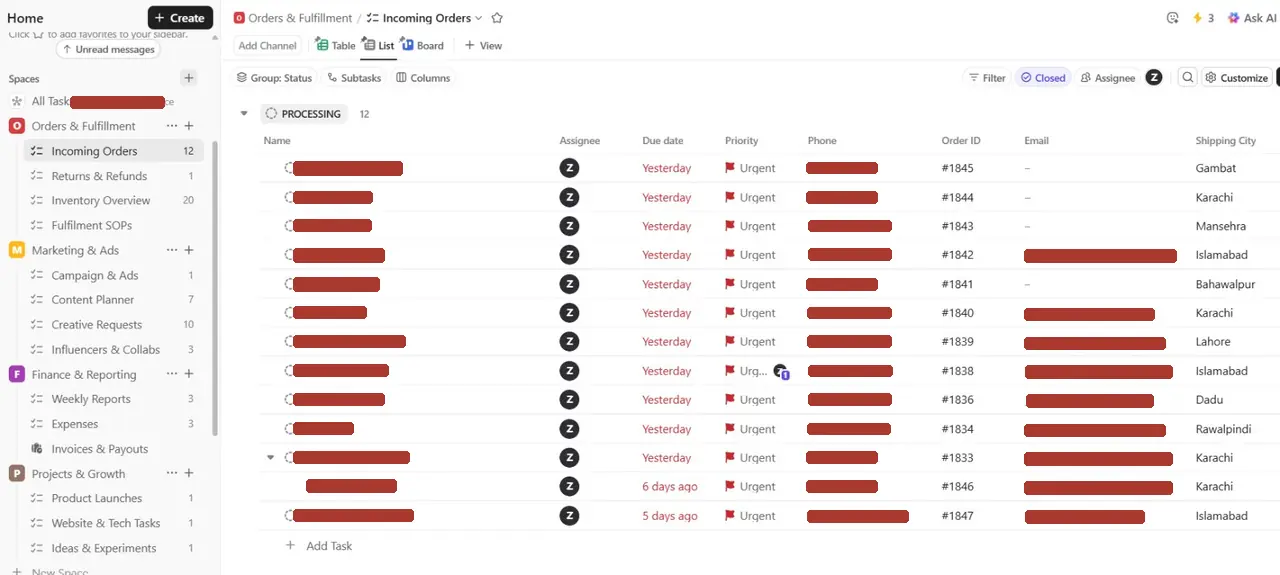
Task: Favorite this list with star icon
Action: (x=497, y=18)
